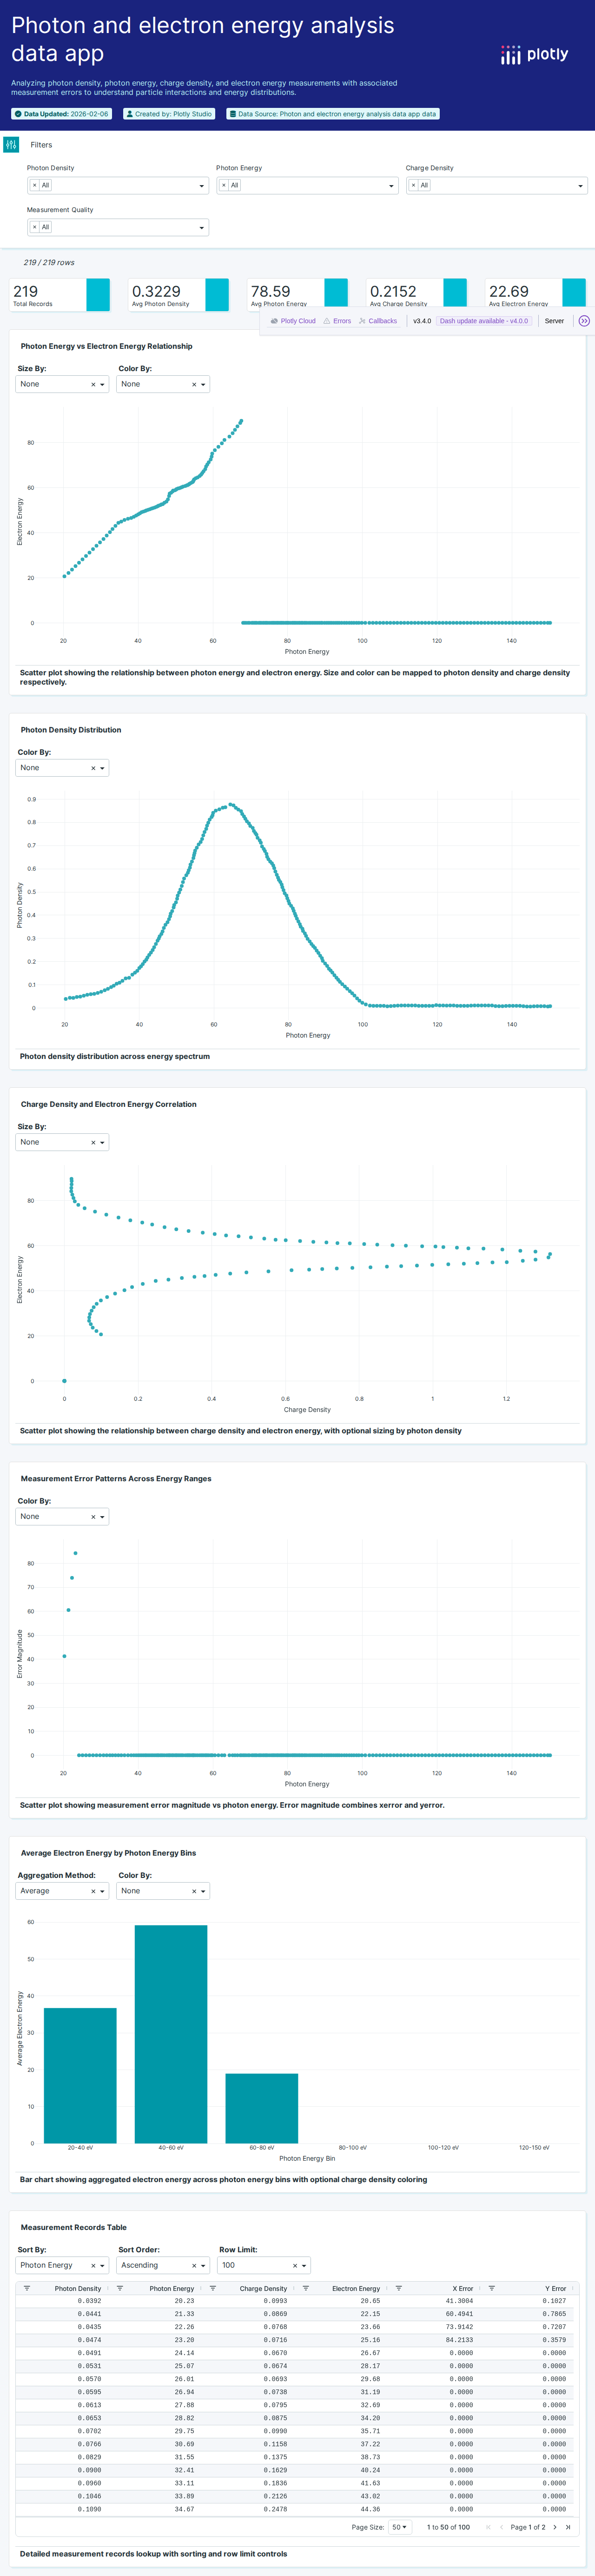Image resolution: width=595 pixels, height=2576 pixels.
Task: Jump to last page of table
Action: [568, 2527]
